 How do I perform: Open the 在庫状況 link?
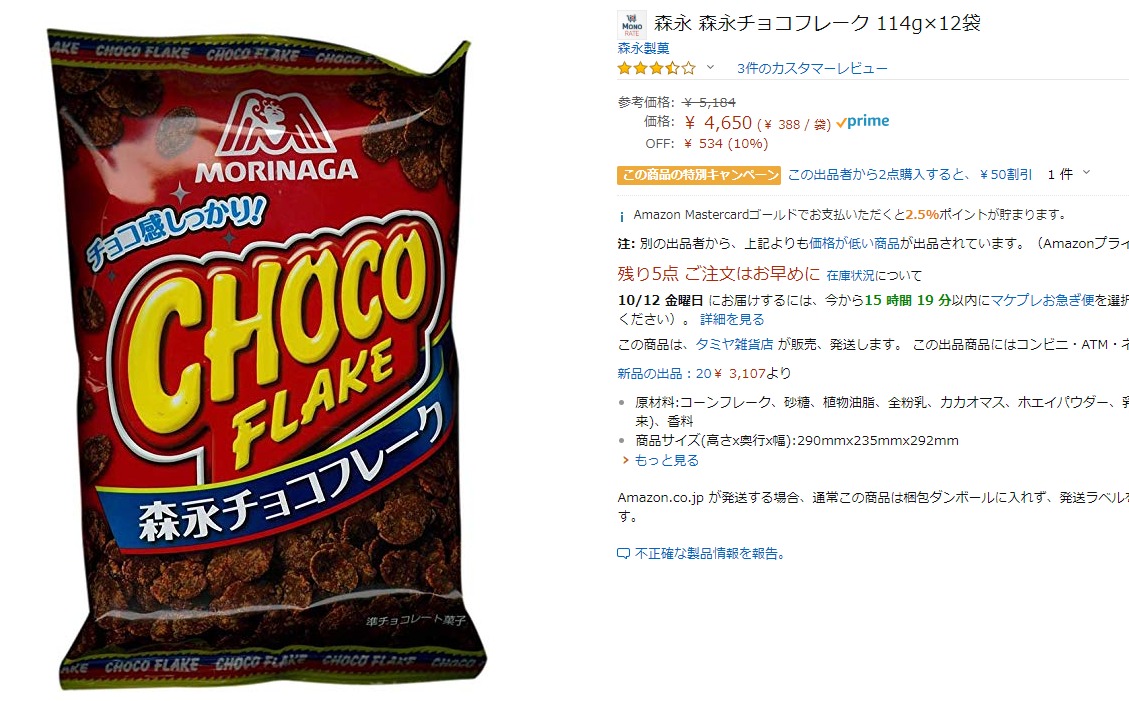850,276
